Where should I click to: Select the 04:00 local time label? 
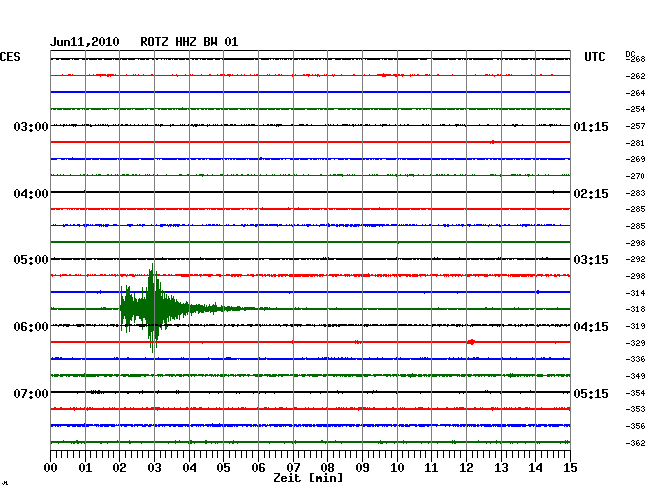pos(31,194)
